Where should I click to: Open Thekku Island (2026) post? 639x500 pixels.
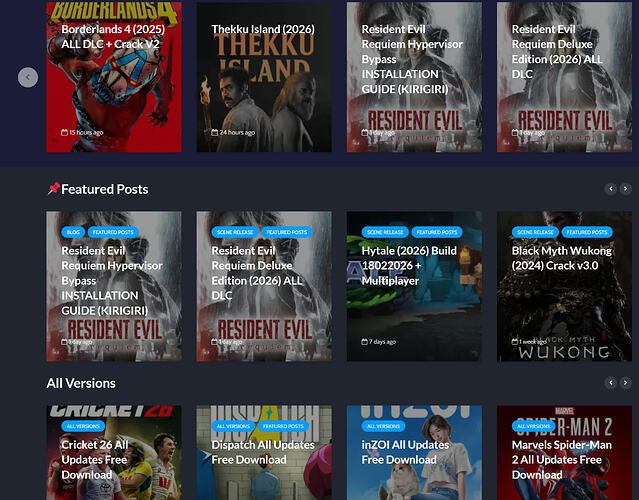263,29
